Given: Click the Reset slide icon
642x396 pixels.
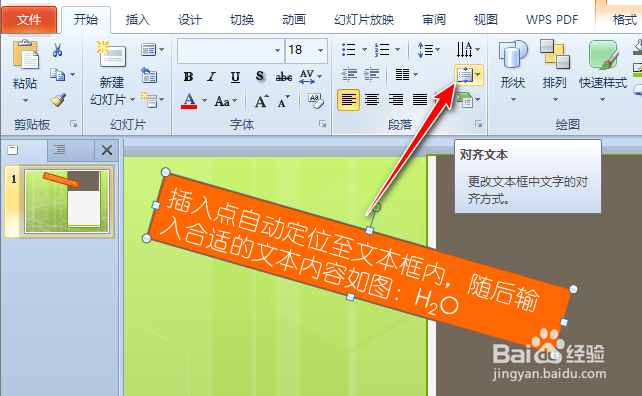Looking at the screenshot, I should (x=149, y=75).
